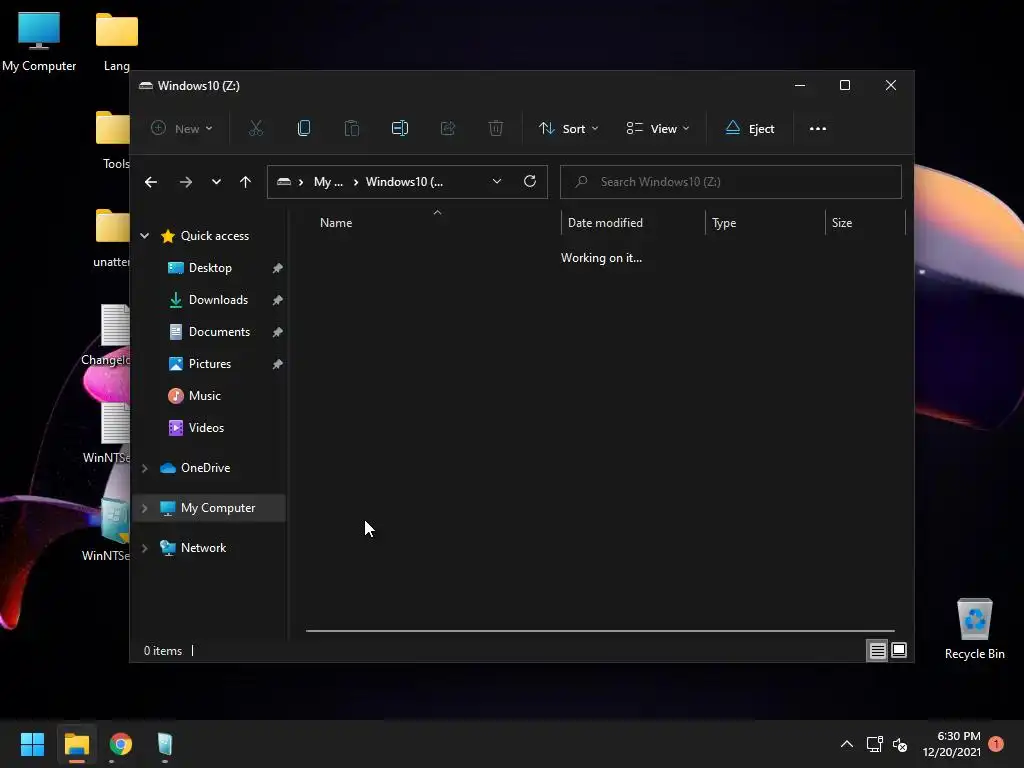Click the network icon in system tray
This screenshot has width=1024, height=768.
coord(874,744)
